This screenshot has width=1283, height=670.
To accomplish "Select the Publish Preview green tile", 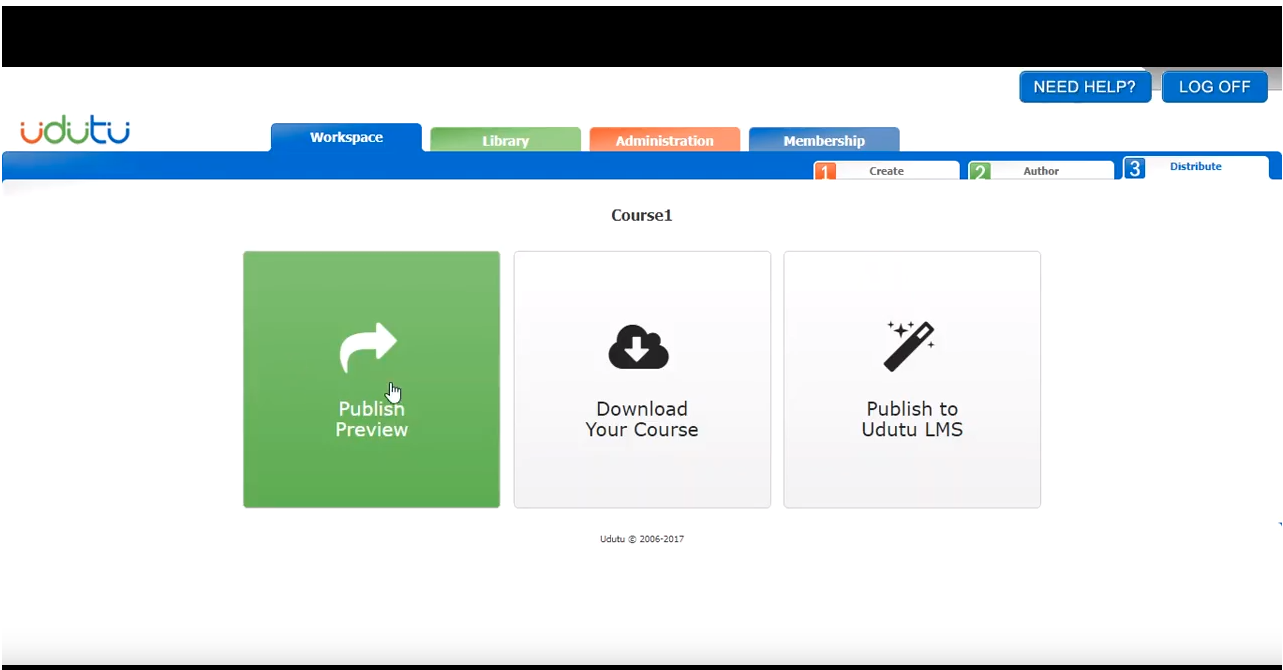I will 371,379.
